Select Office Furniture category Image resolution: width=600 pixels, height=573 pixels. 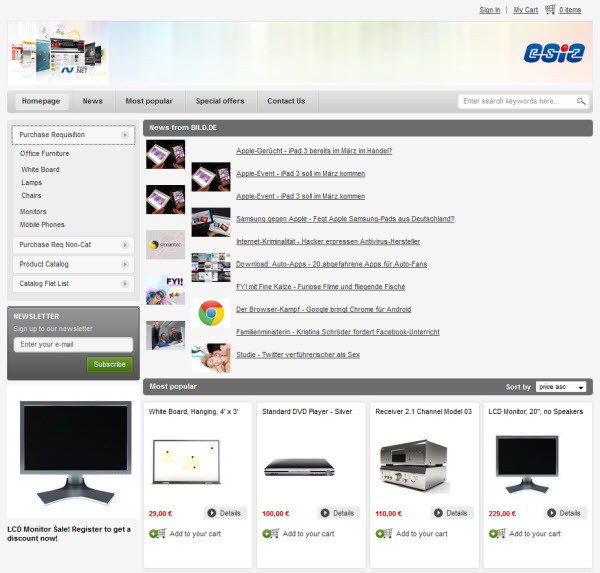pyautogui.click(x=44, y=153)
